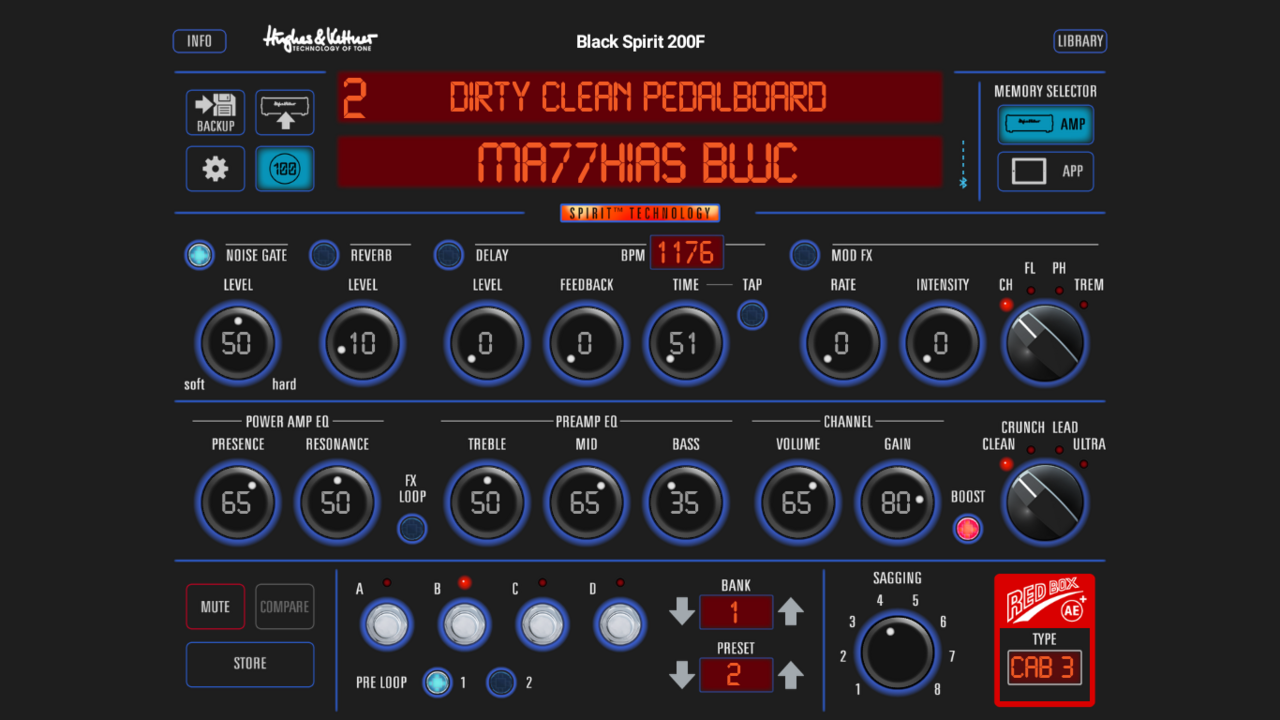Click the channel Gain knob
Viewport: 1280px width, 720px height.
897,502
